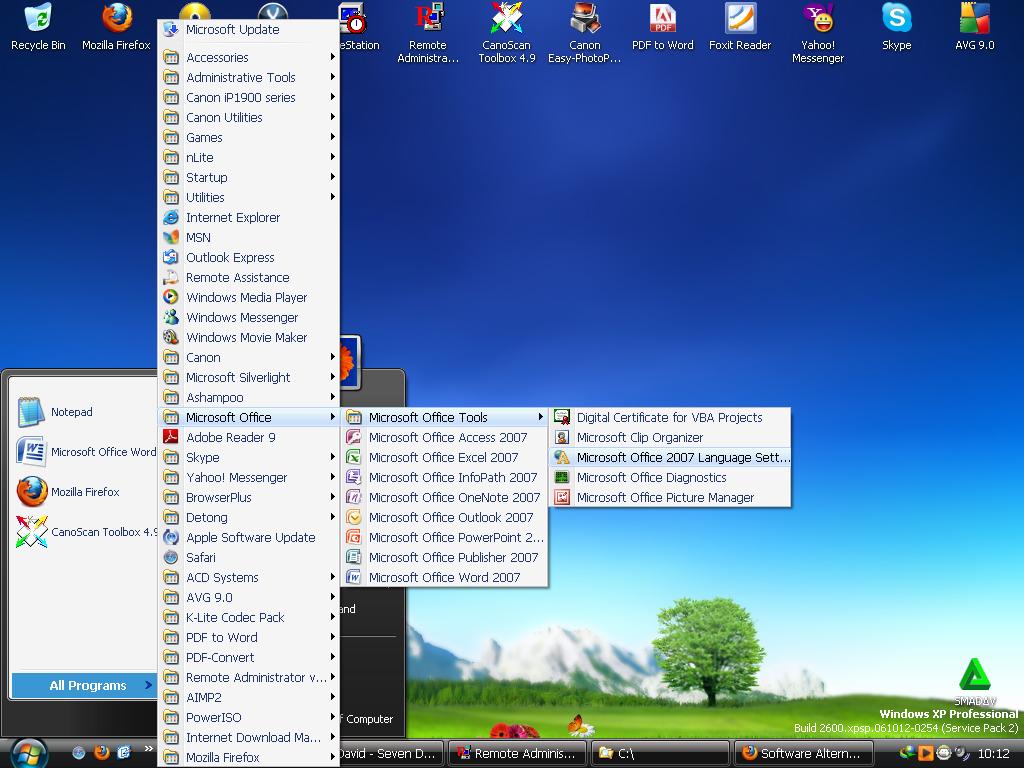Click Internet Explorer icon in programs list
This screenshot has width=1024, height=768.
coord(171,217)
